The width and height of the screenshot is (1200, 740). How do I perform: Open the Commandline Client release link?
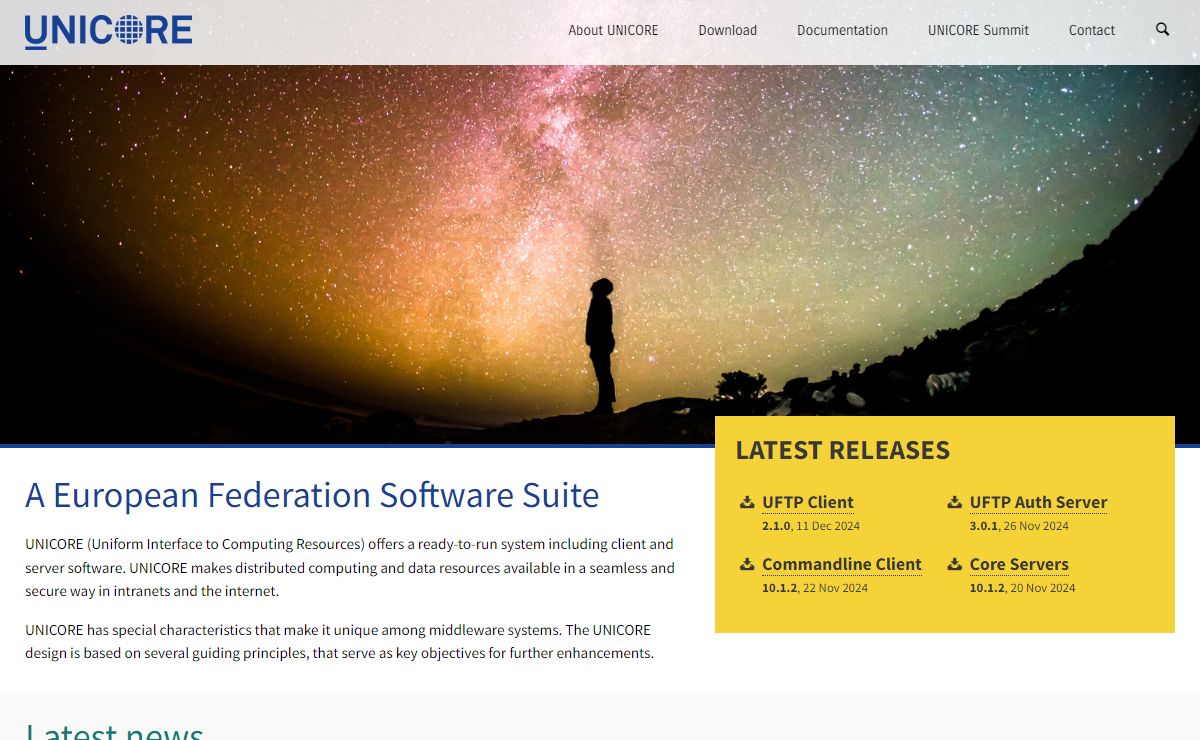[842, 564]
